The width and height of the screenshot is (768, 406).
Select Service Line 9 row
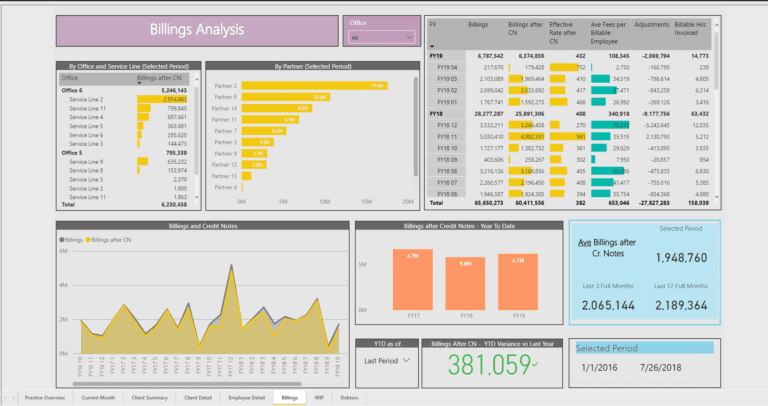pyautogui.click(x=124, y=162)
